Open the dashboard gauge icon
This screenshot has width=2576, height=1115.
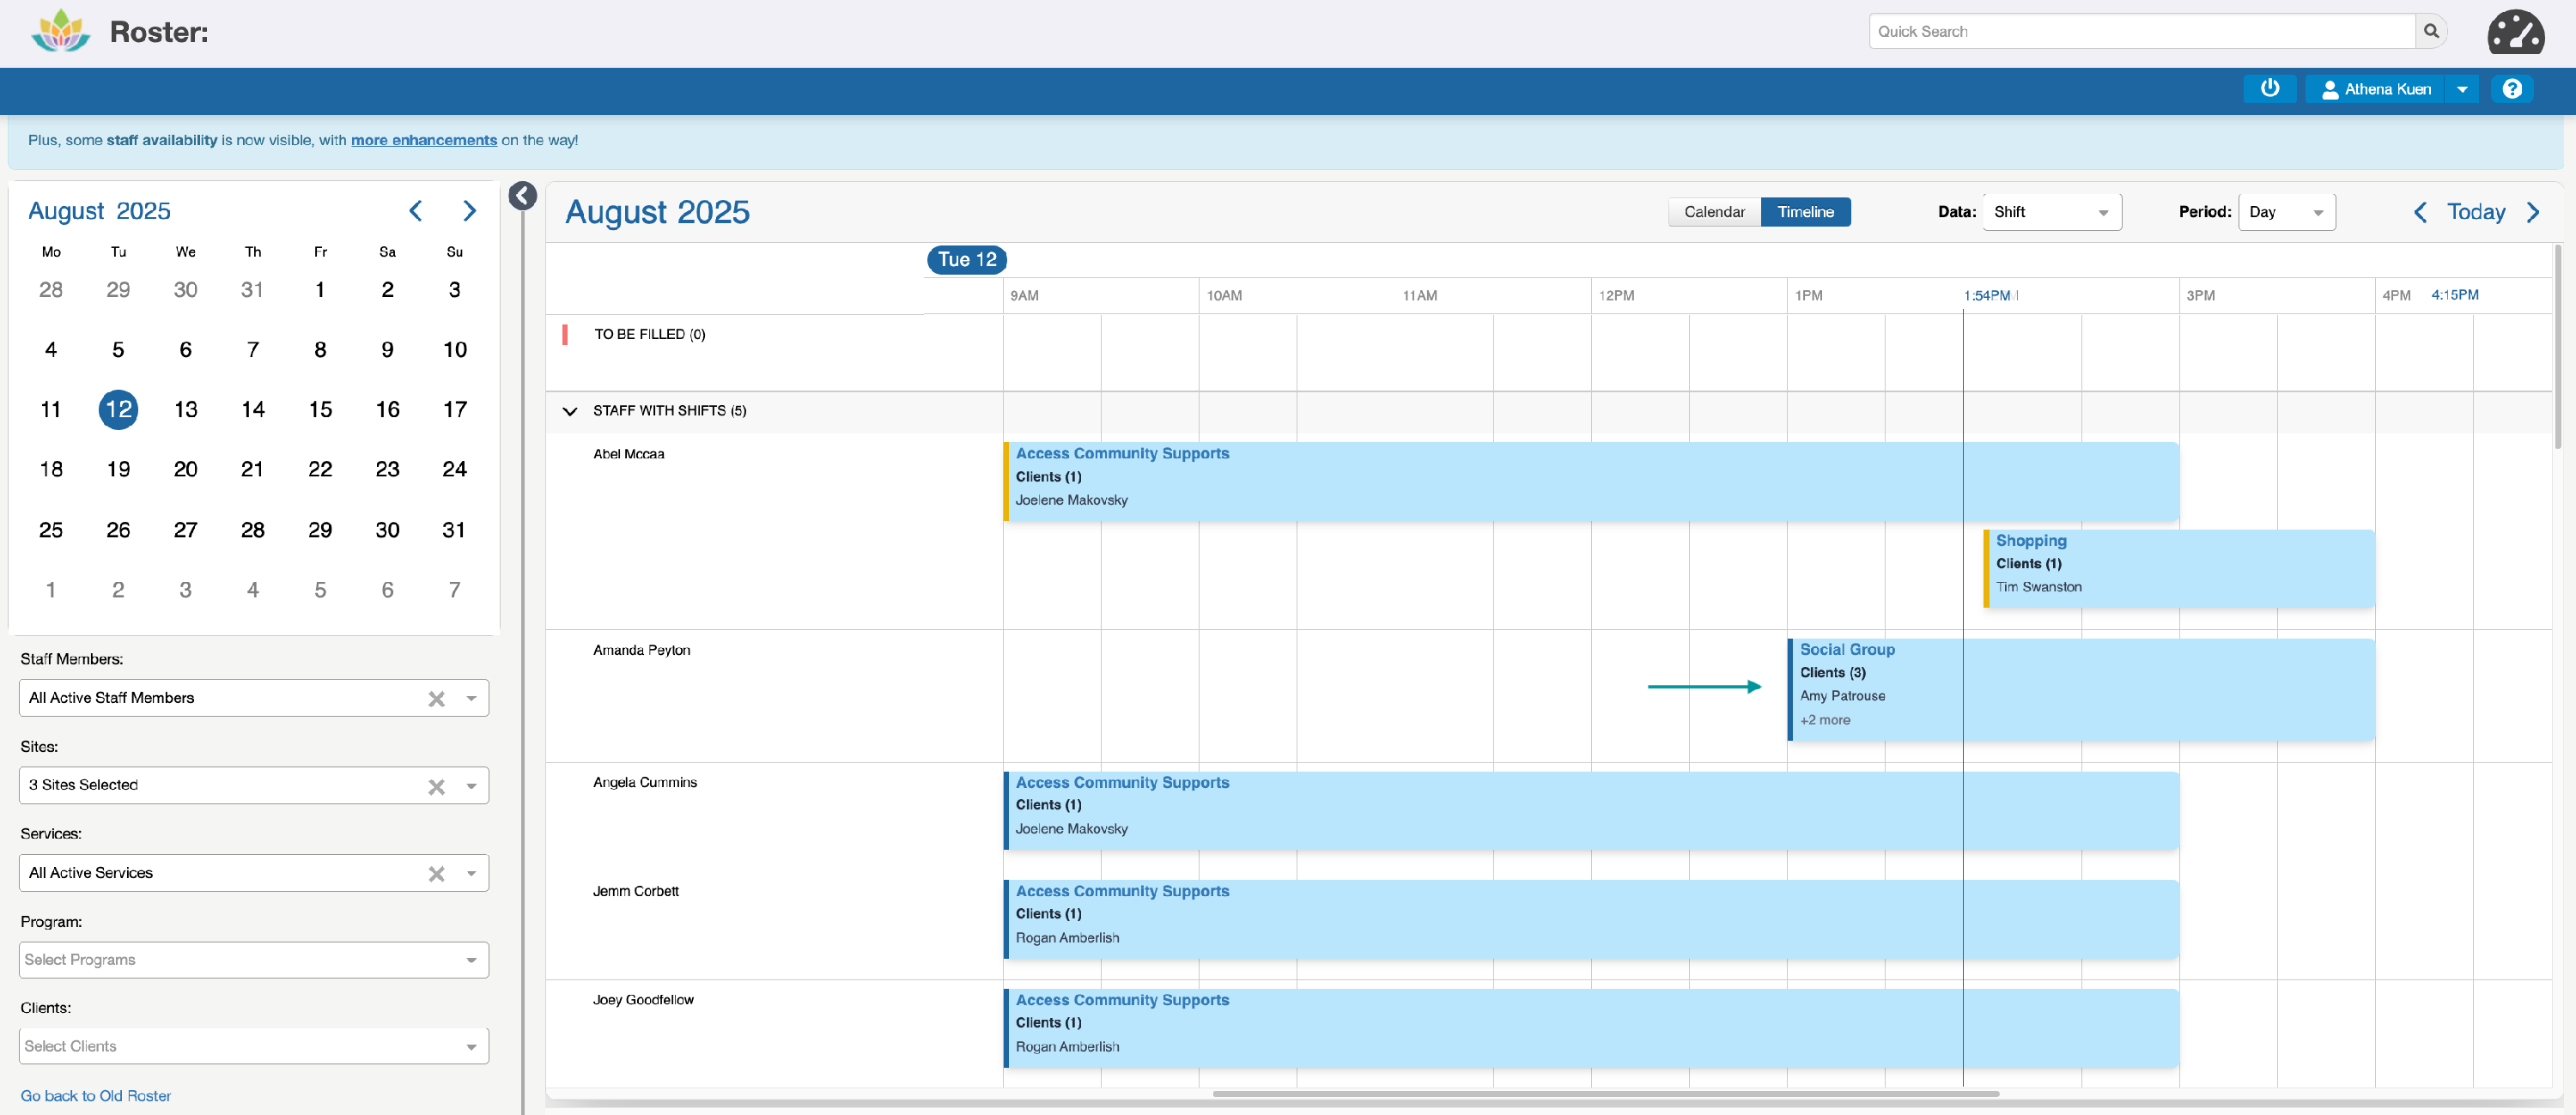2515,32
